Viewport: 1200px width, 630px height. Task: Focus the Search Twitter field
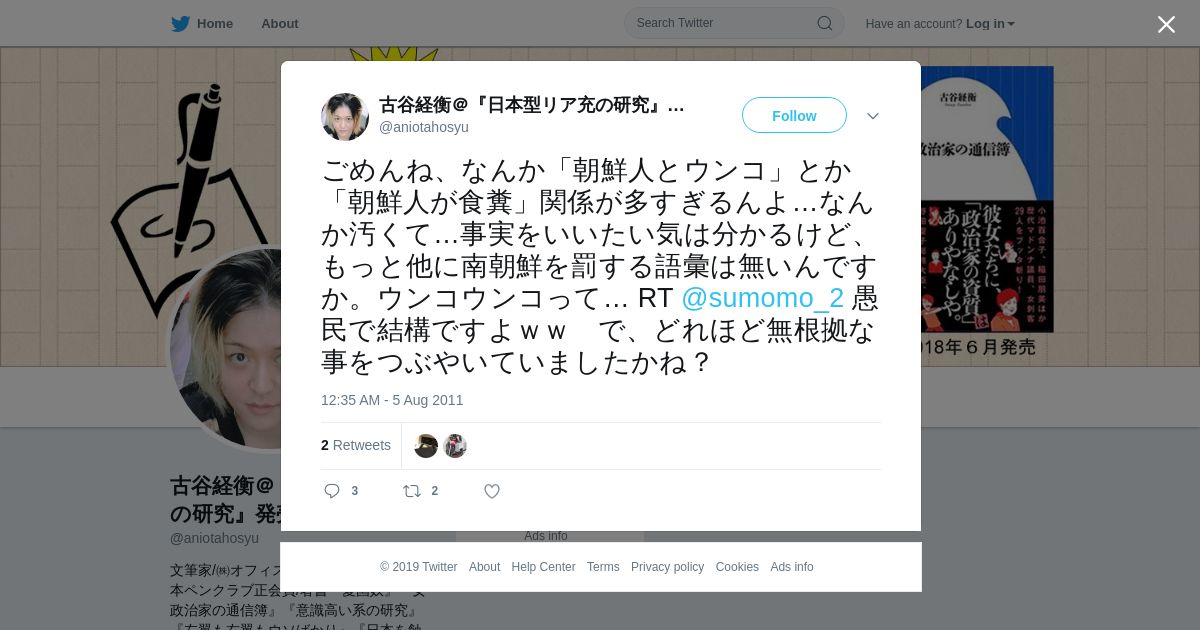click(x=734, y=23)
